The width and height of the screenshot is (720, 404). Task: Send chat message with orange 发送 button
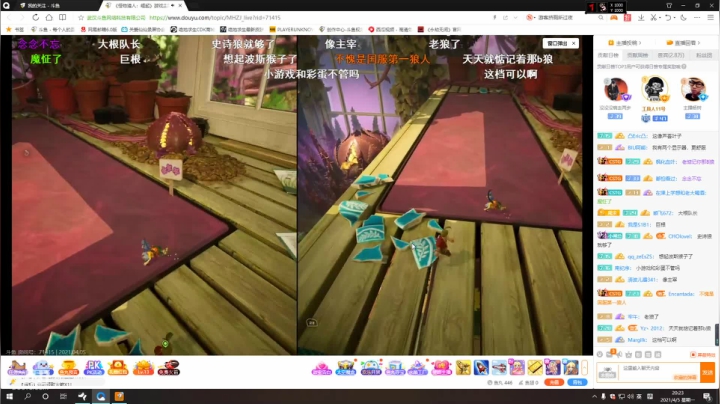point(707,372)
